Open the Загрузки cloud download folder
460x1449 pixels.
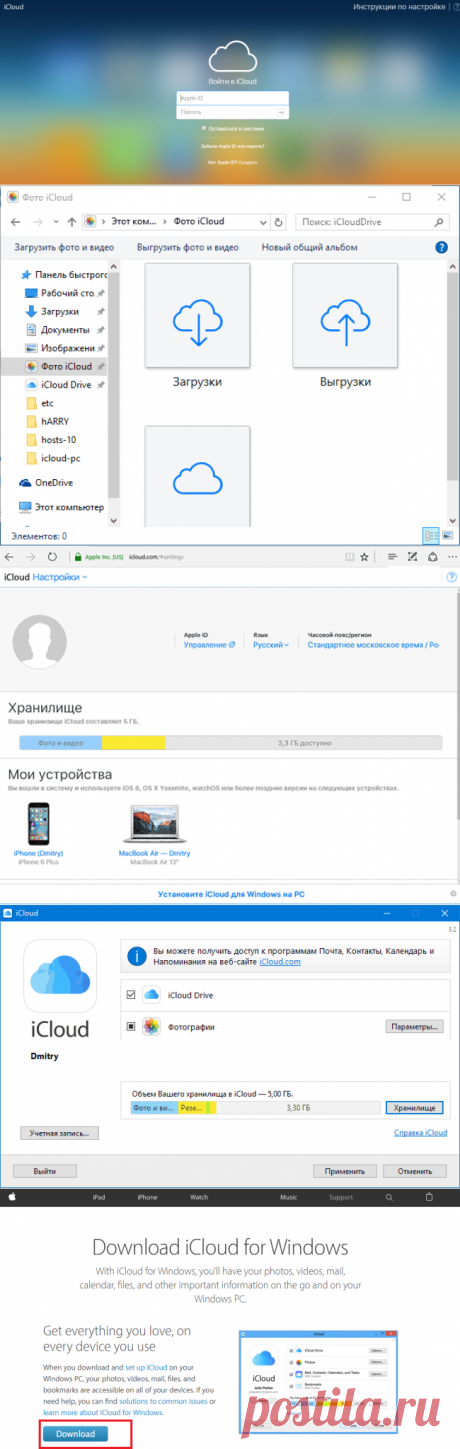click(197, 316)
